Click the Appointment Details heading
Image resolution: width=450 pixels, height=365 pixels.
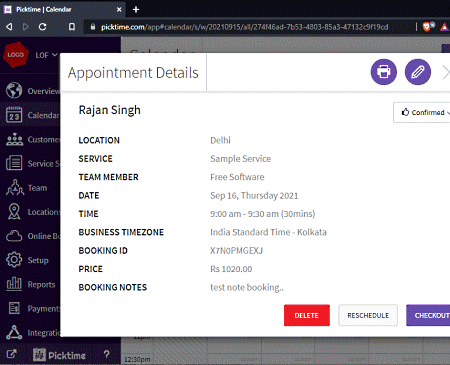[133, 73]
